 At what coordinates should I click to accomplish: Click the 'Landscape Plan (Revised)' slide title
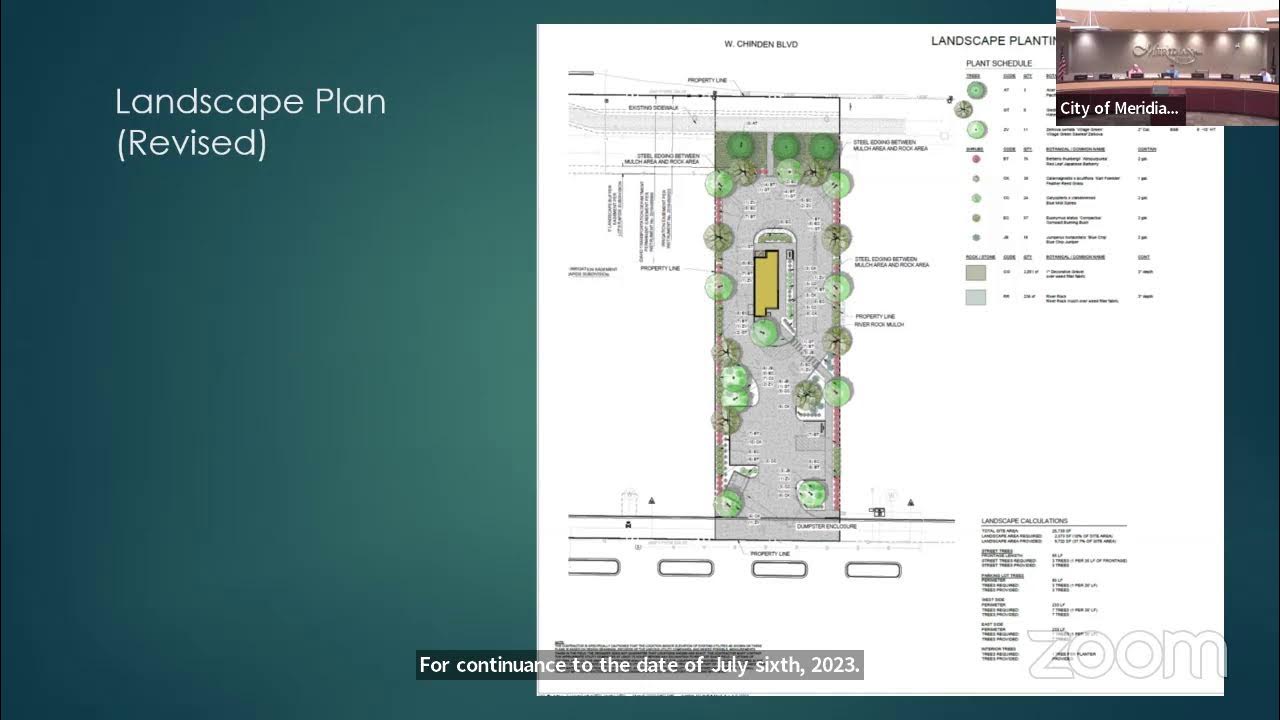pos(250,122)
